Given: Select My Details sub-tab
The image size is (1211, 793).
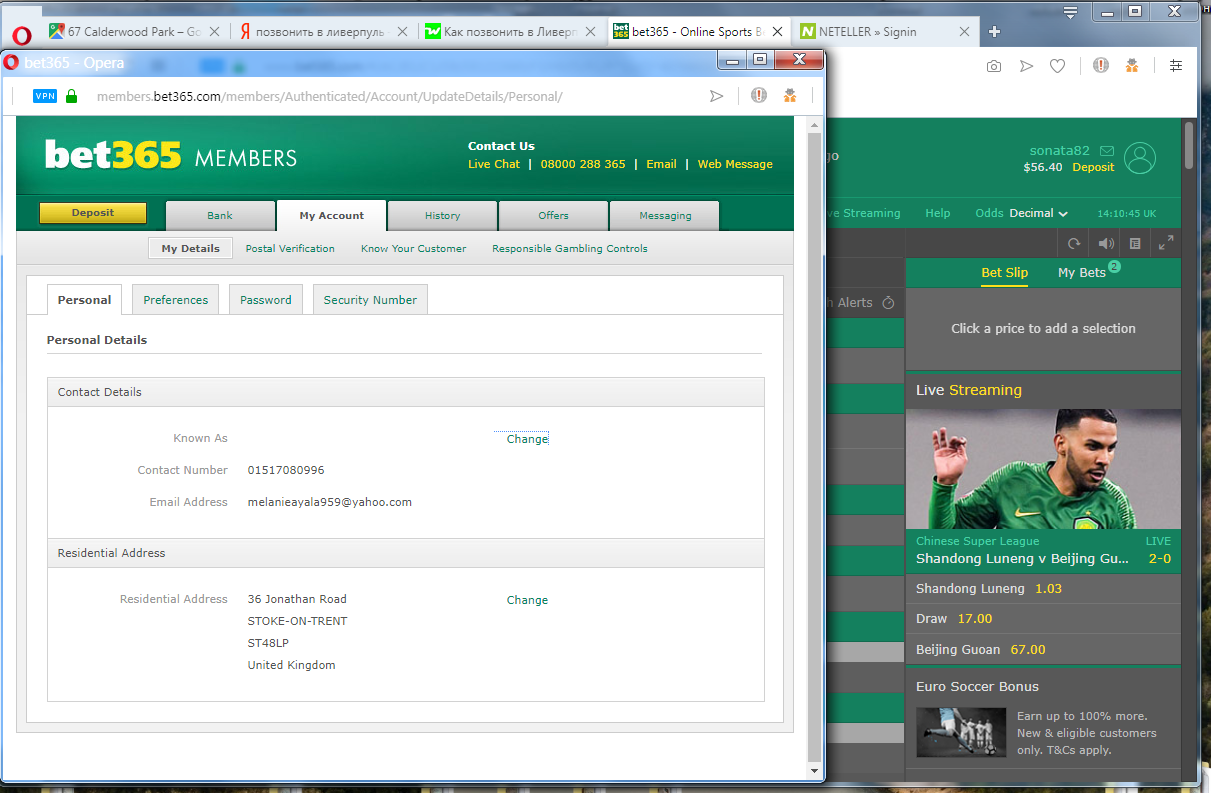Looking at the screenshot, I should (191, 249).
